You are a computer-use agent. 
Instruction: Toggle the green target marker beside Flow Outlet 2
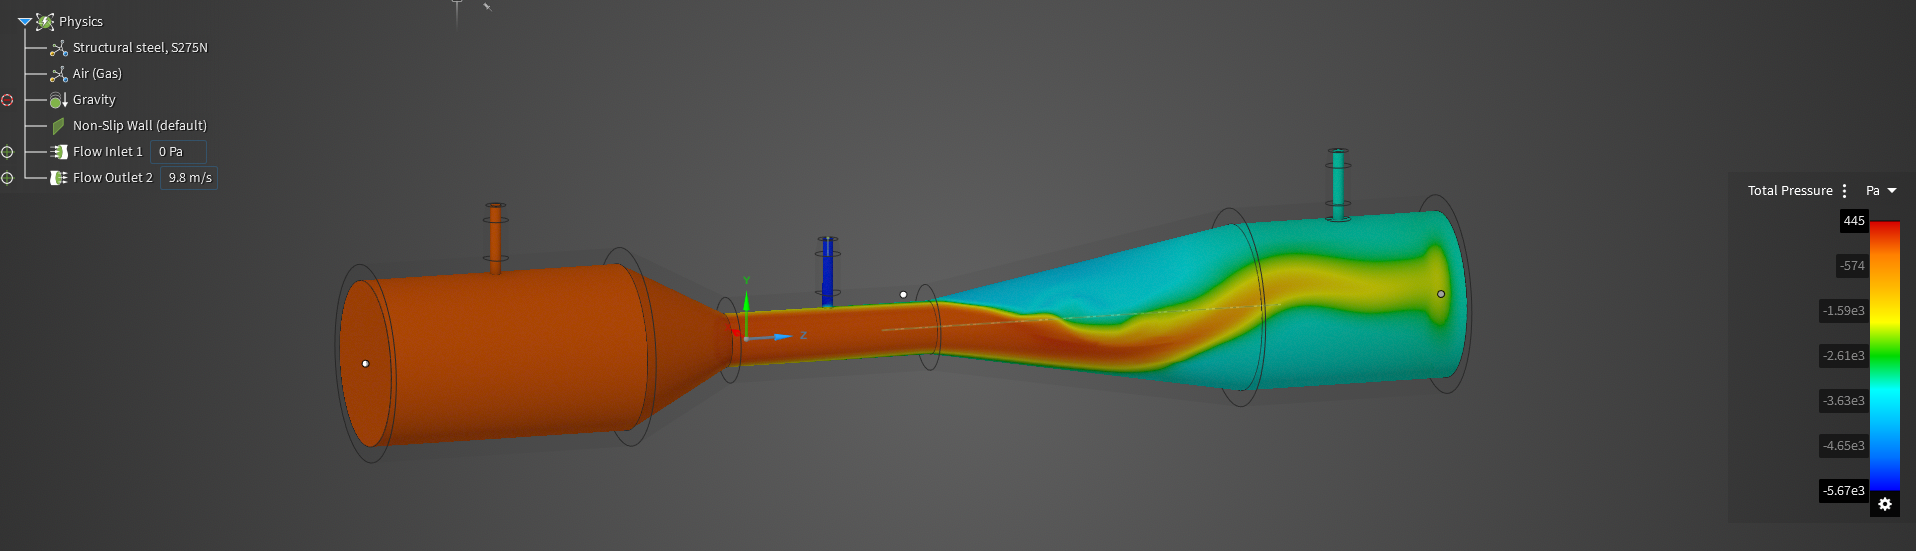(x=7, y=178)
